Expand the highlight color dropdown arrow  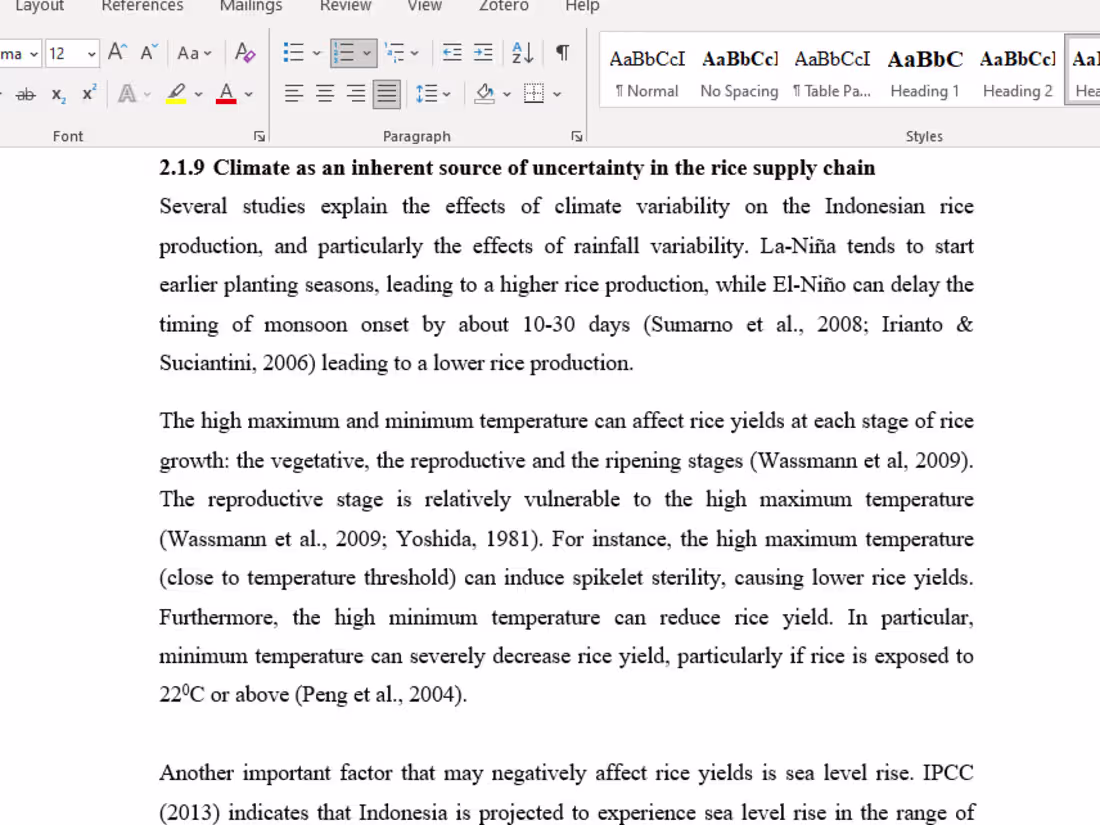pos(199,94)
